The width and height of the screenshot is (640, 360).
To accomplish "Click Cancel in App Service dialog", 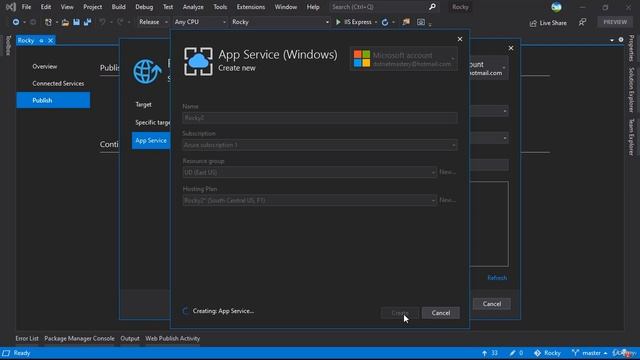I will 441,313.
